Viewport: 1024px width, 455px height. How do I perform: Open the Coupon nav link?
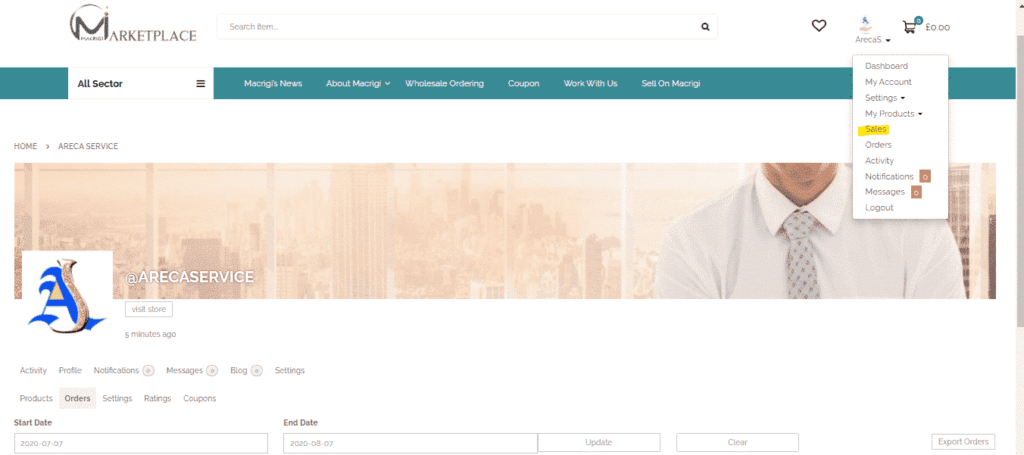click(524, 84)
